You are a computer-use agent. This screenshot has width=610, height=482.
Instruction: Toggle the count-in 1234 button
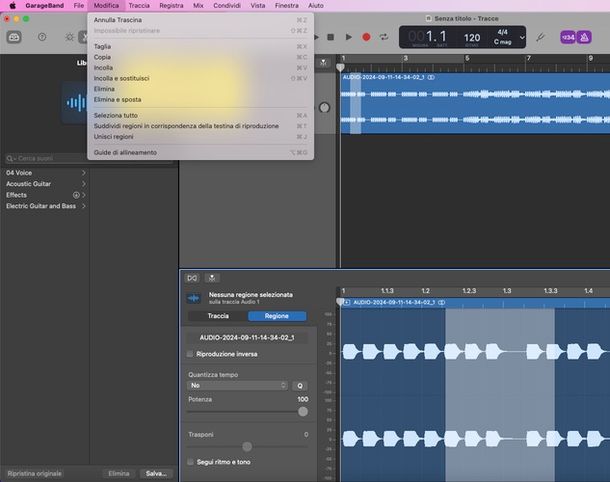tap(568, 37)
